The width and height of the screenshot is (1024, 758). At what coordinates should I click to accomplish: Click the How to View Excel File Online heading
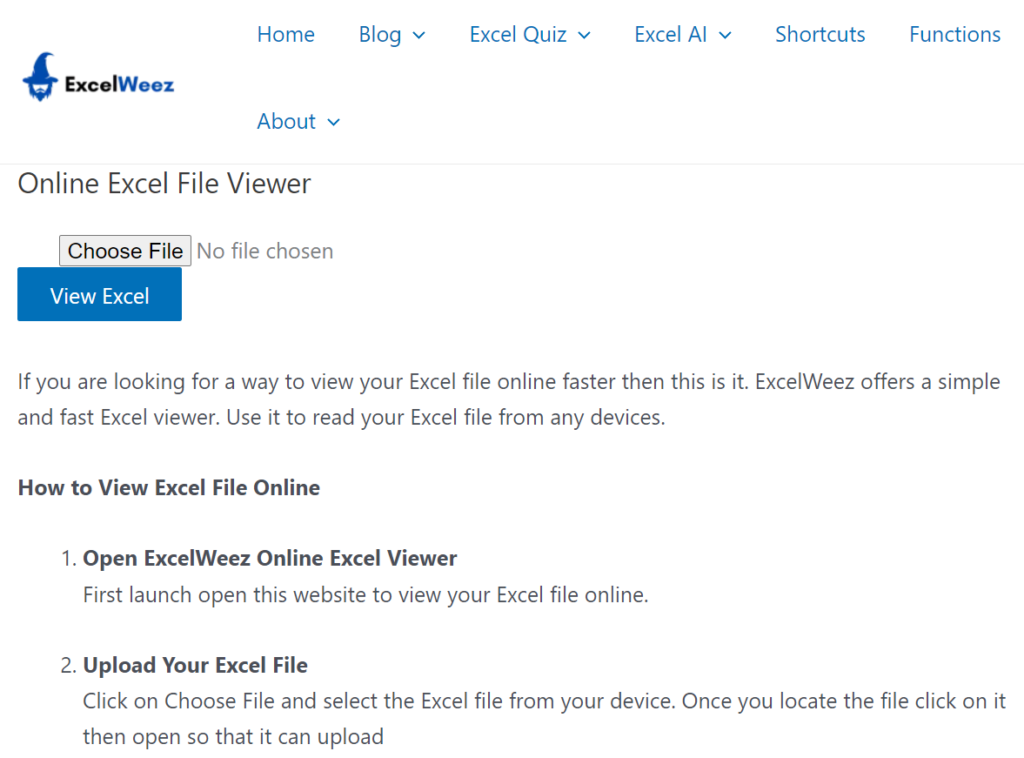pyautogui.click(x=168, y=488)
